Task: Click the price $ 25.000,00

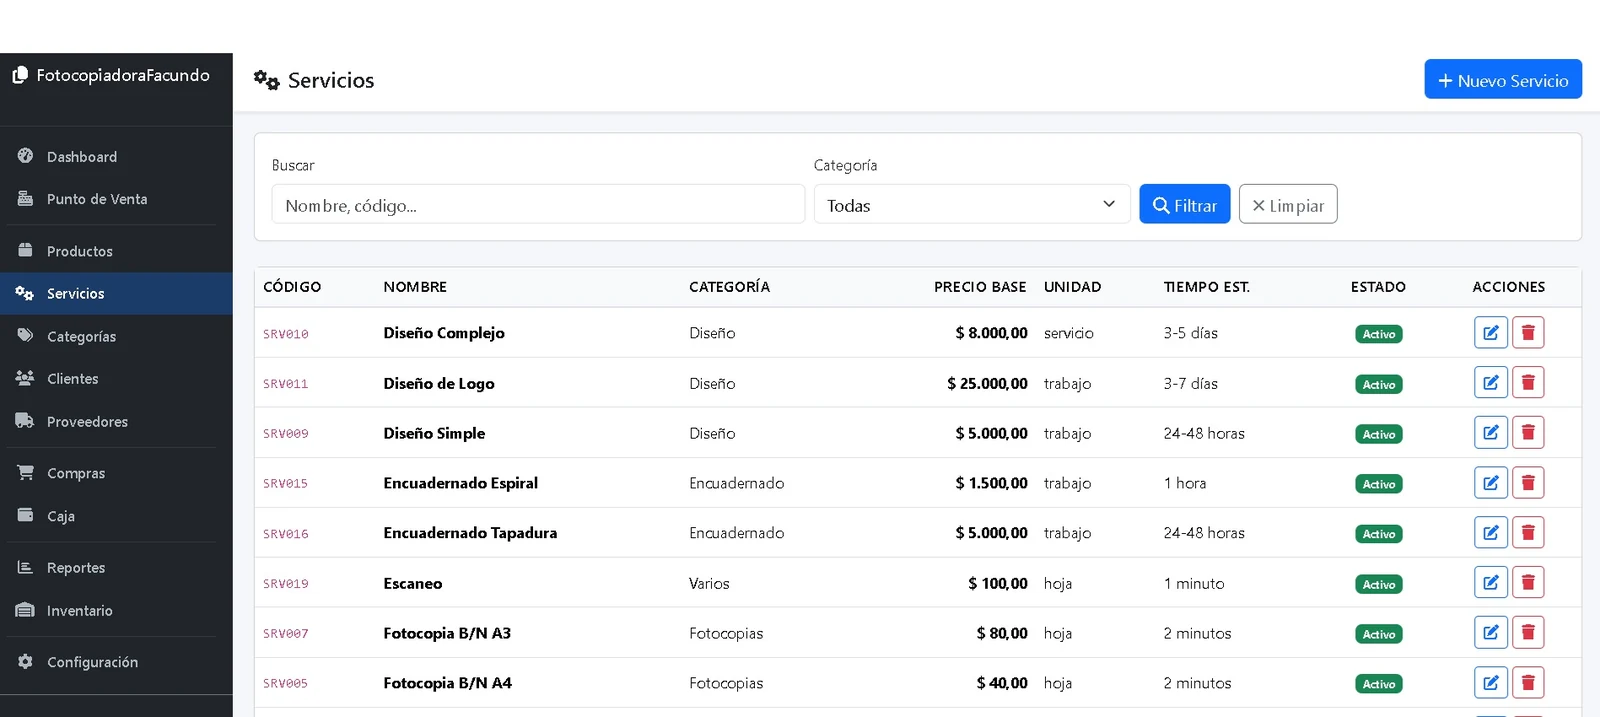Action: click(x=987, y=383)
